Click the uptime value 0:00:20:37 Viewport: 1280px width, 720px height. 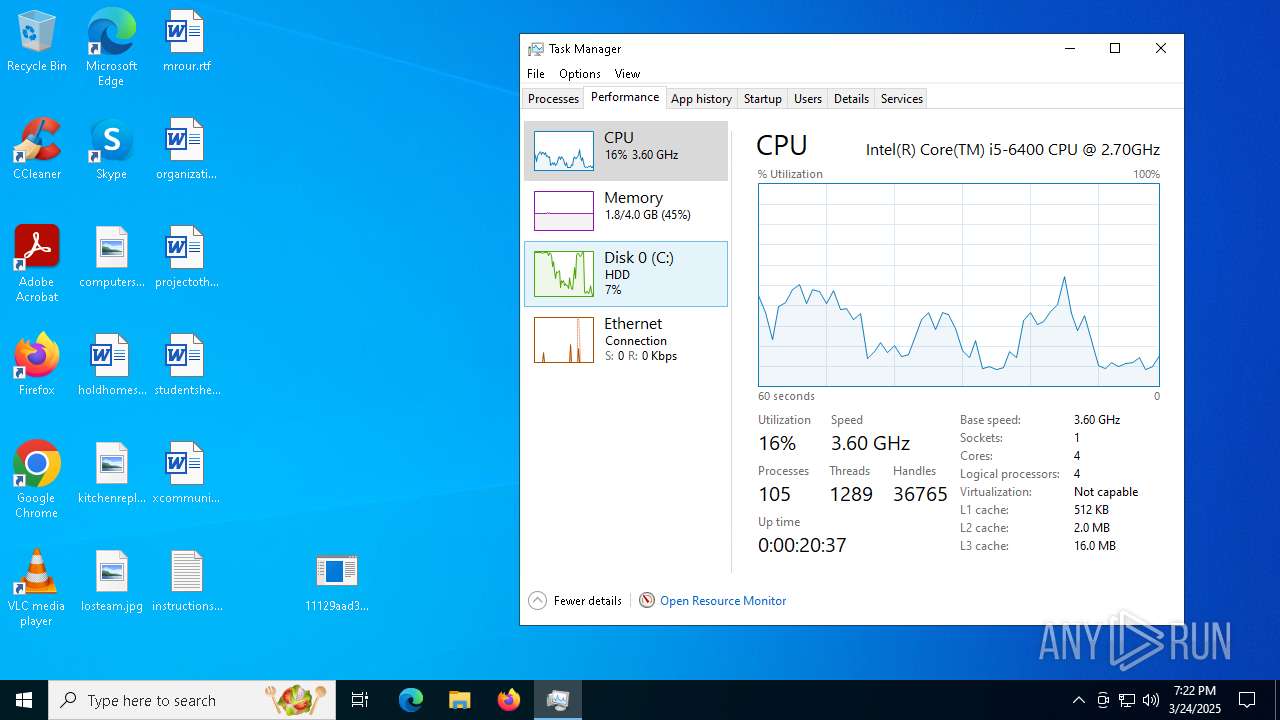tap(802, 545)
